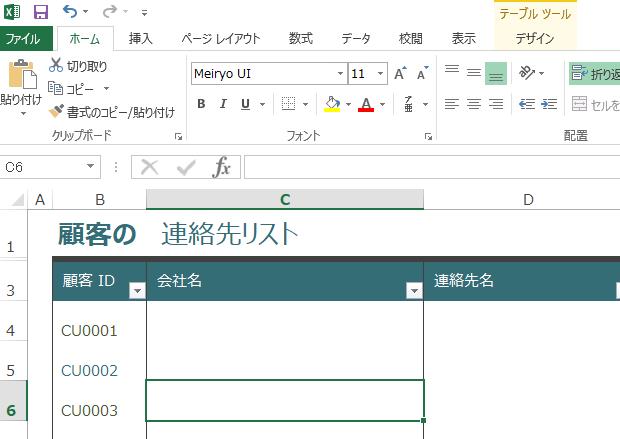Viewport: 620px width, 439px height.
Task: Click the Format Painter (書式のコピー/貼り付け) brush icon
Action: pyautogui.click(x=56, y=112)
